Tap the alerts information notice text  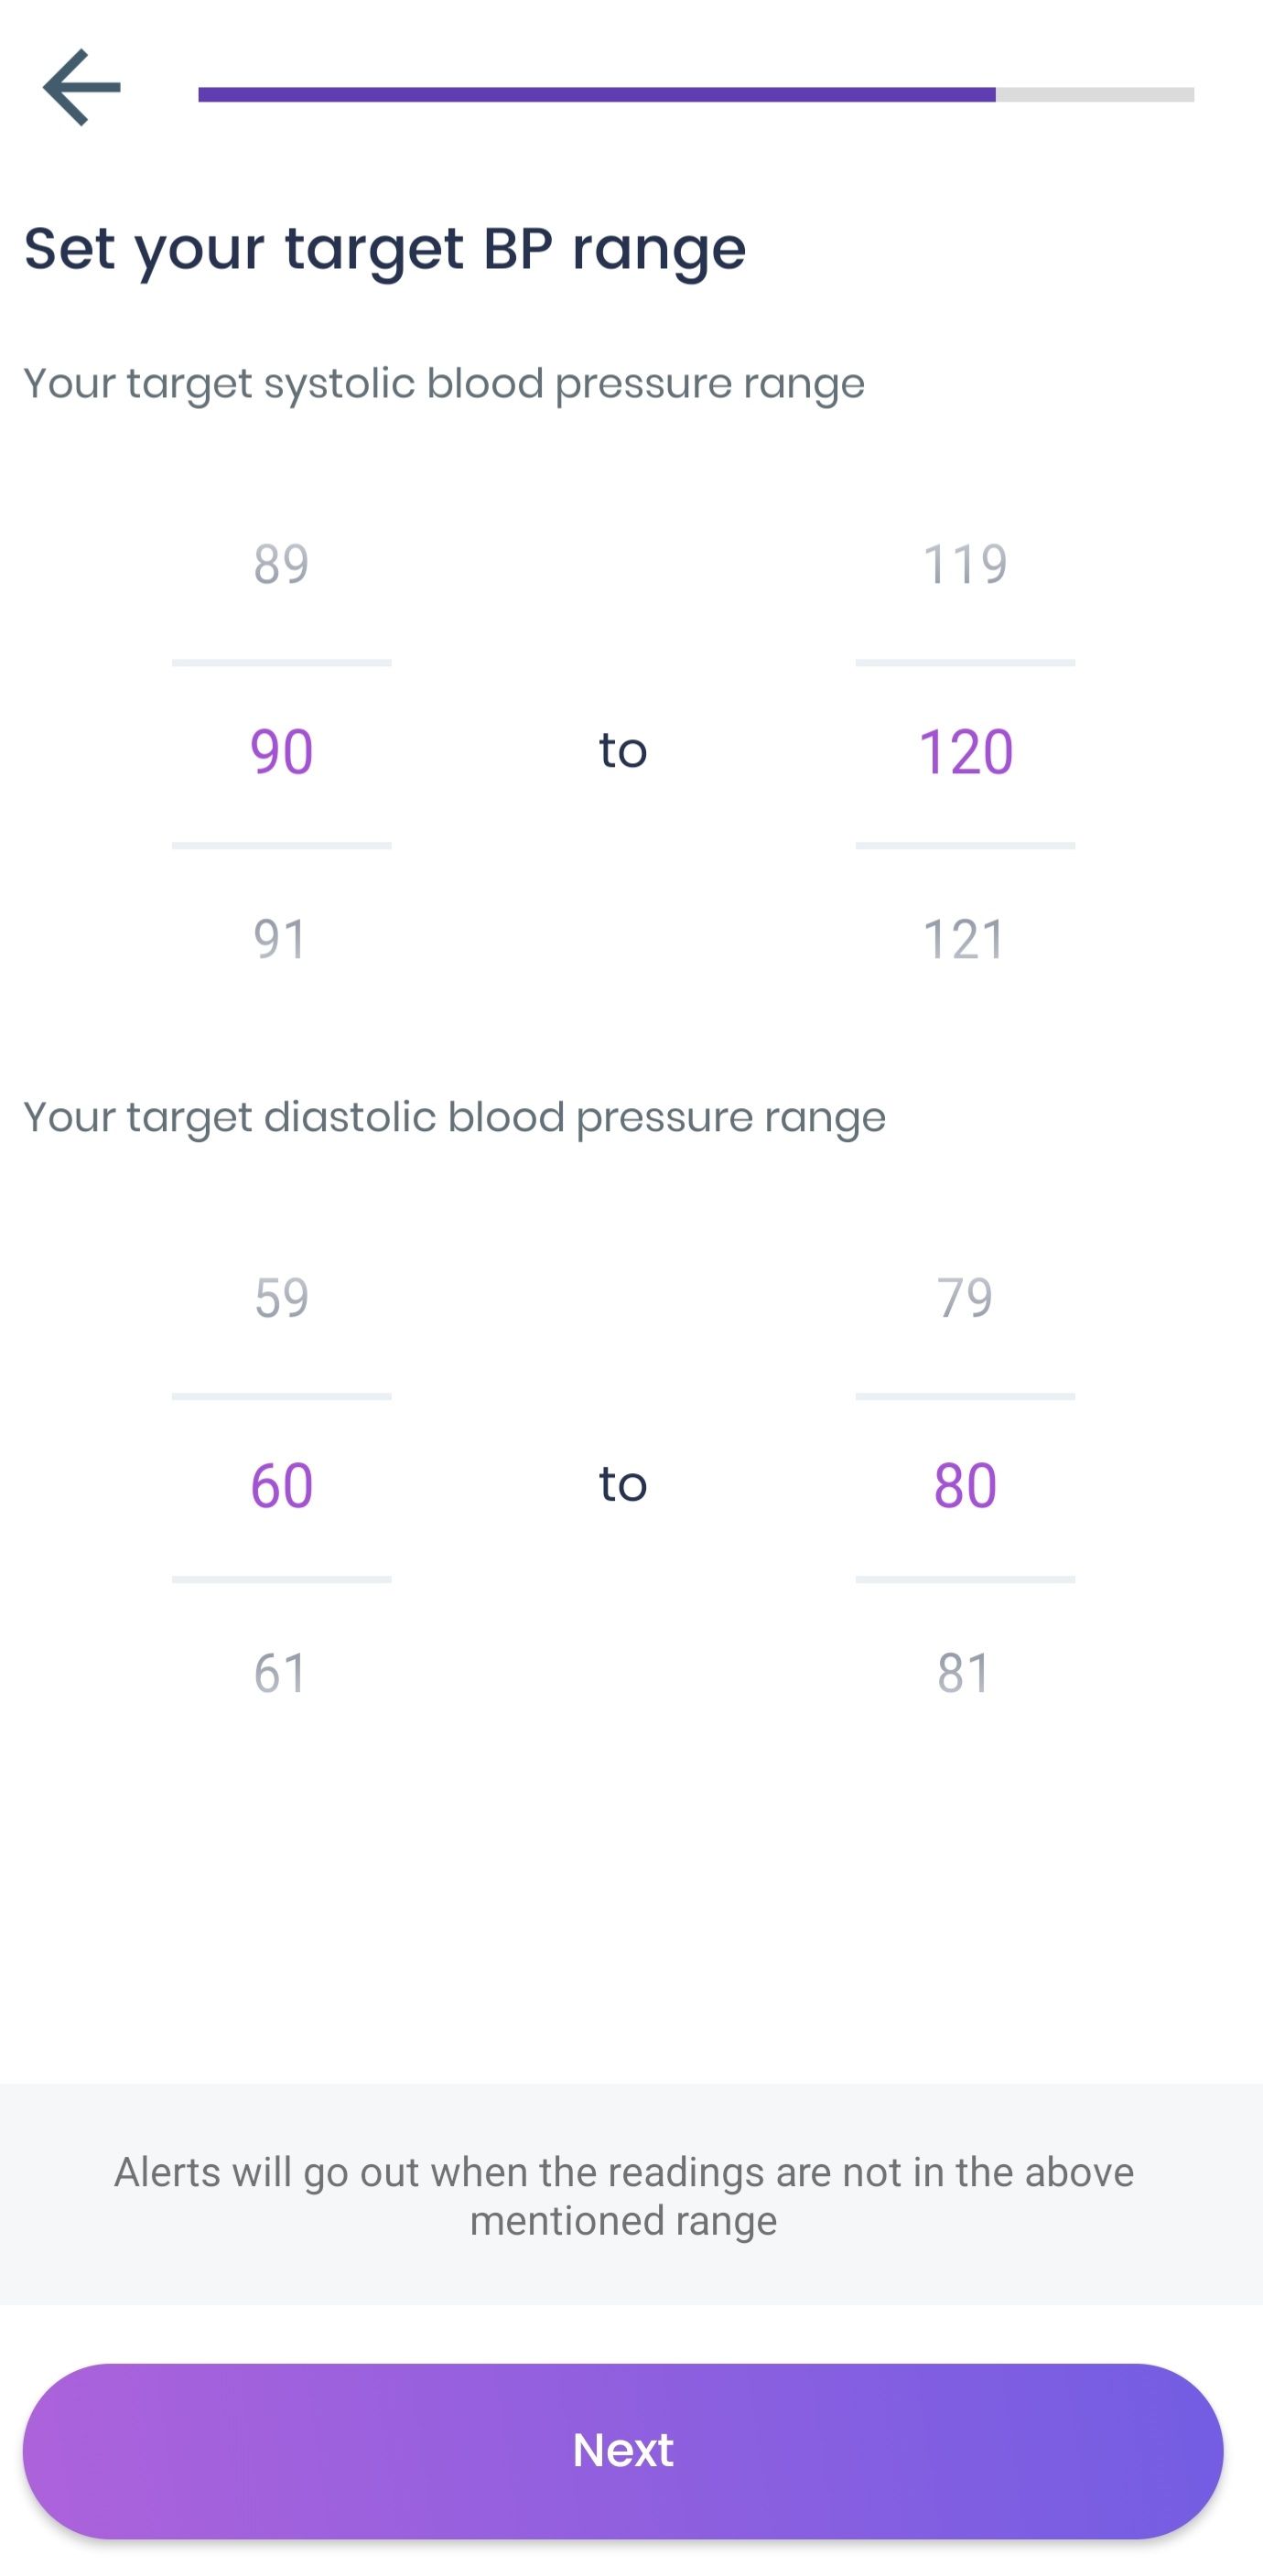[x=623, y=2196]
